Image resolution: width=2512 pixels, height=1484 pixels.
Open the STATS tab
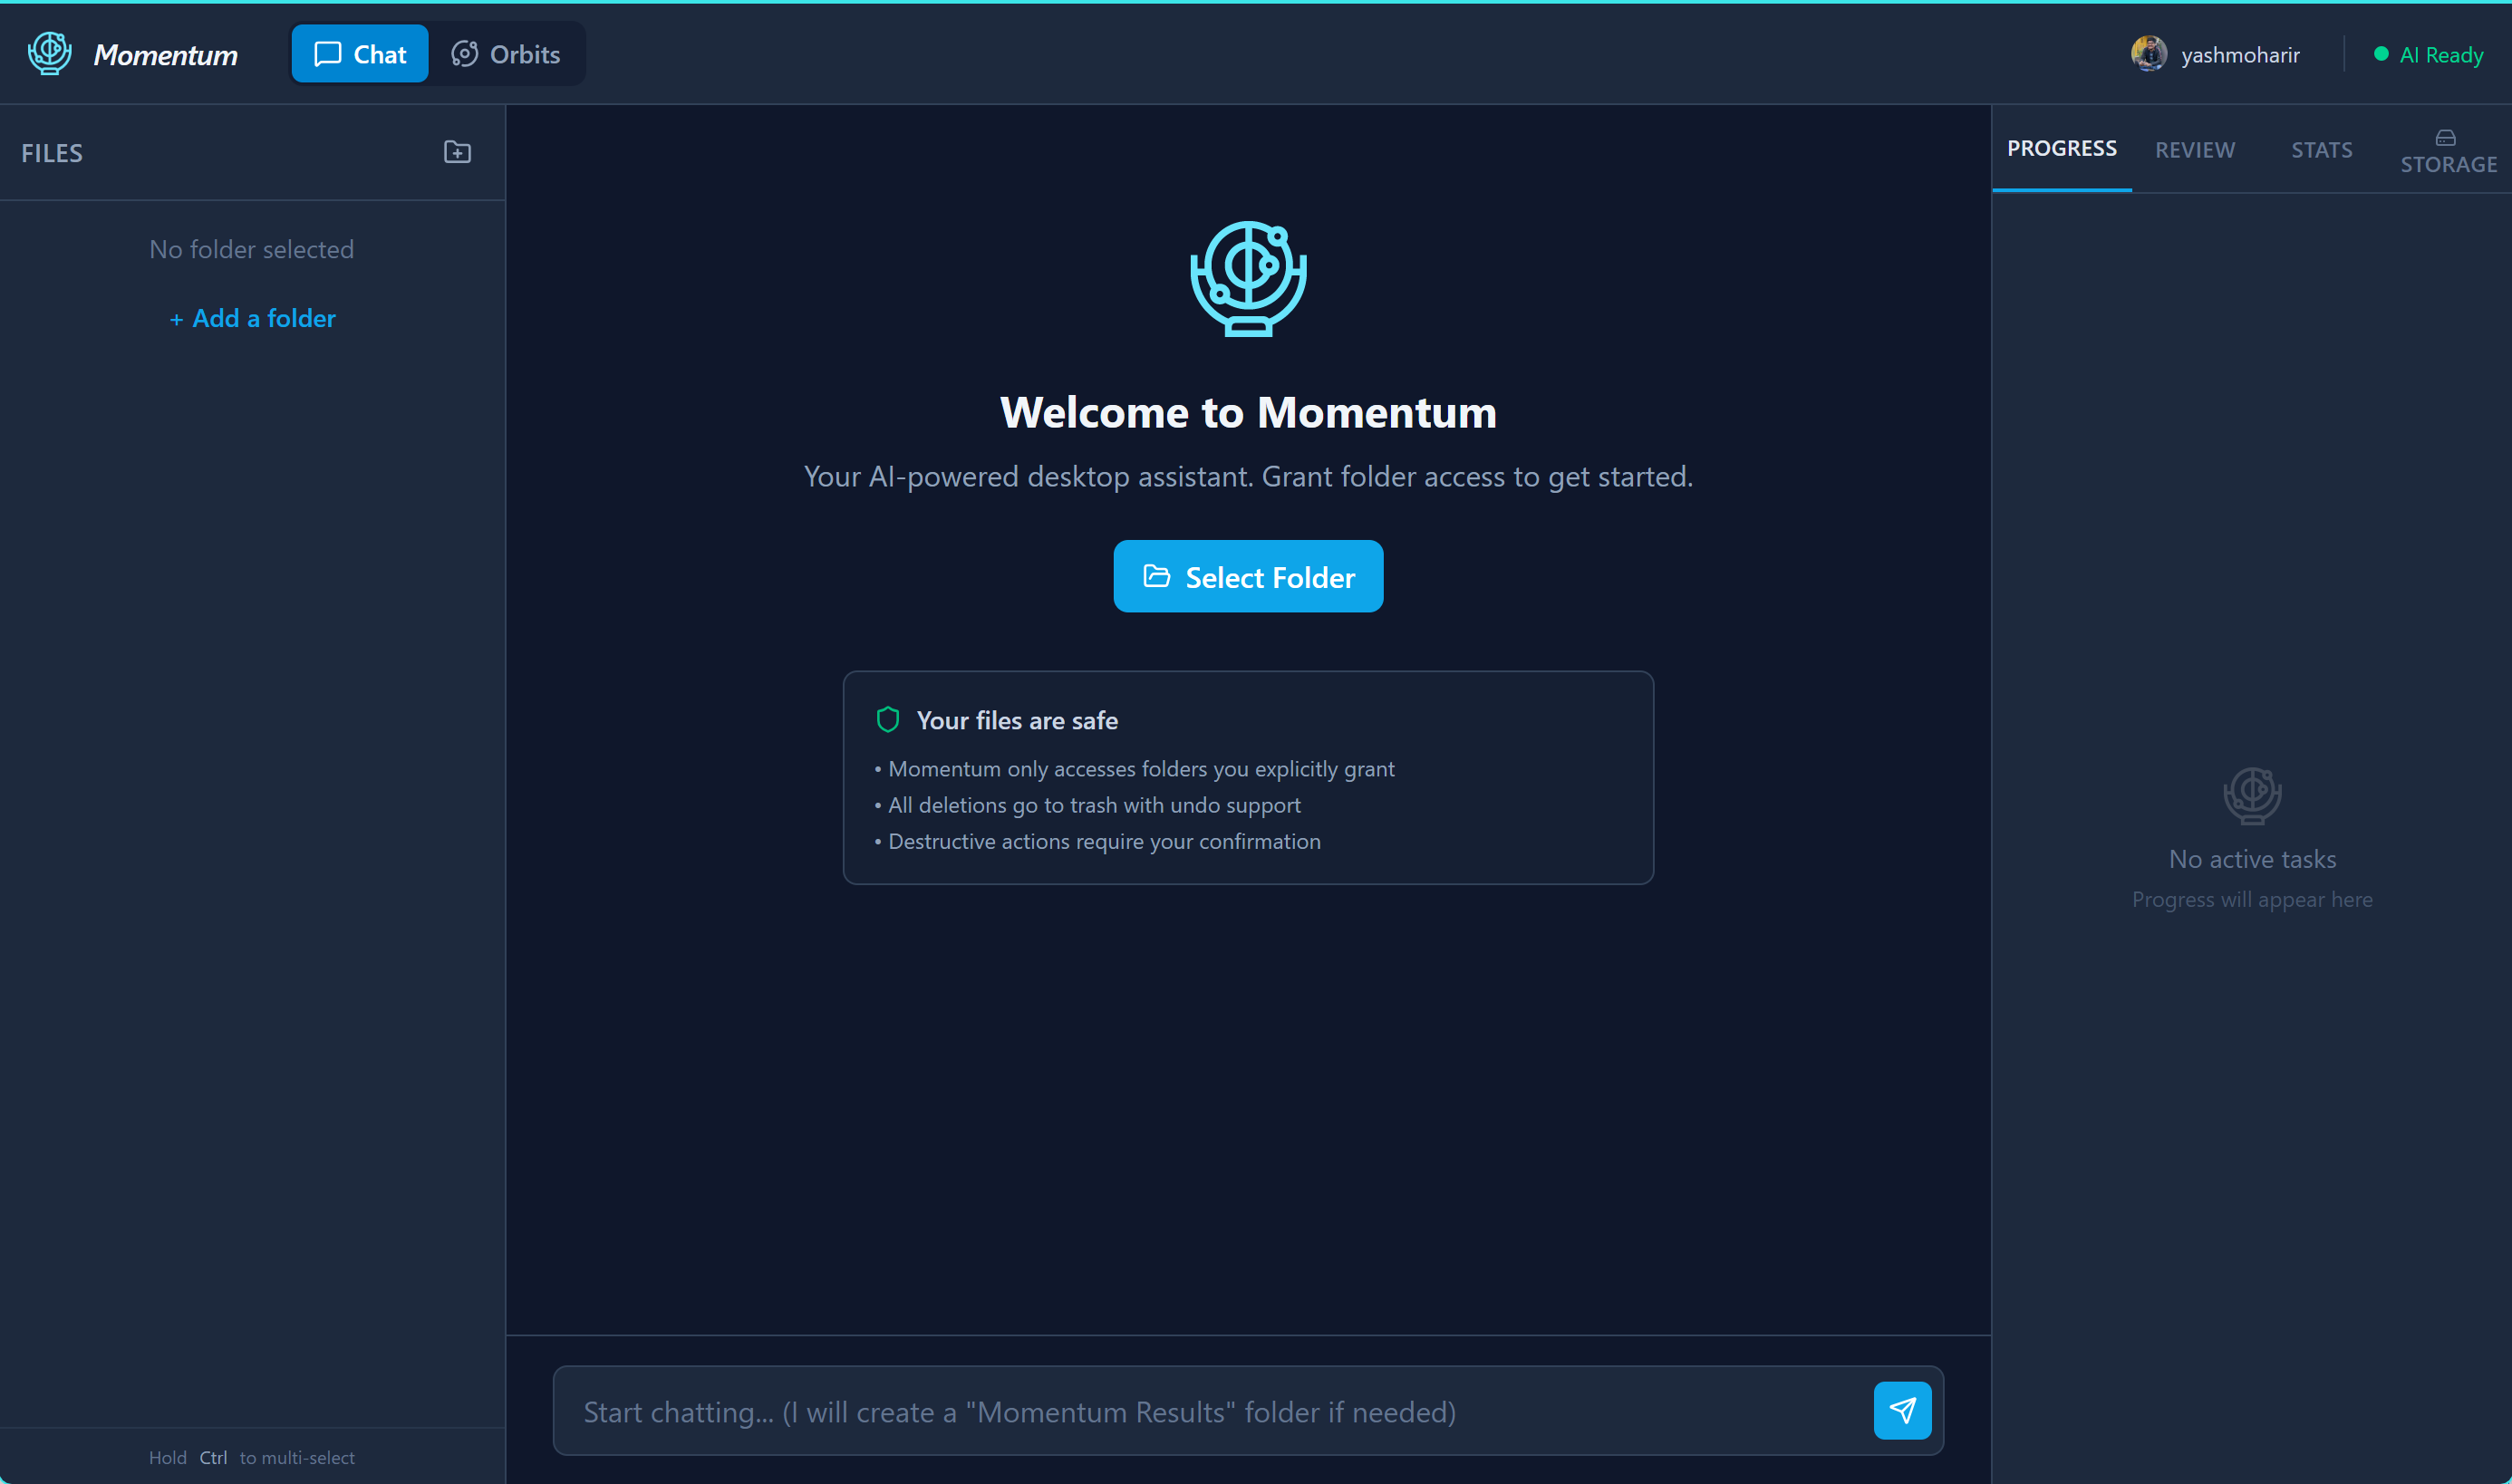click(2321, 150)
